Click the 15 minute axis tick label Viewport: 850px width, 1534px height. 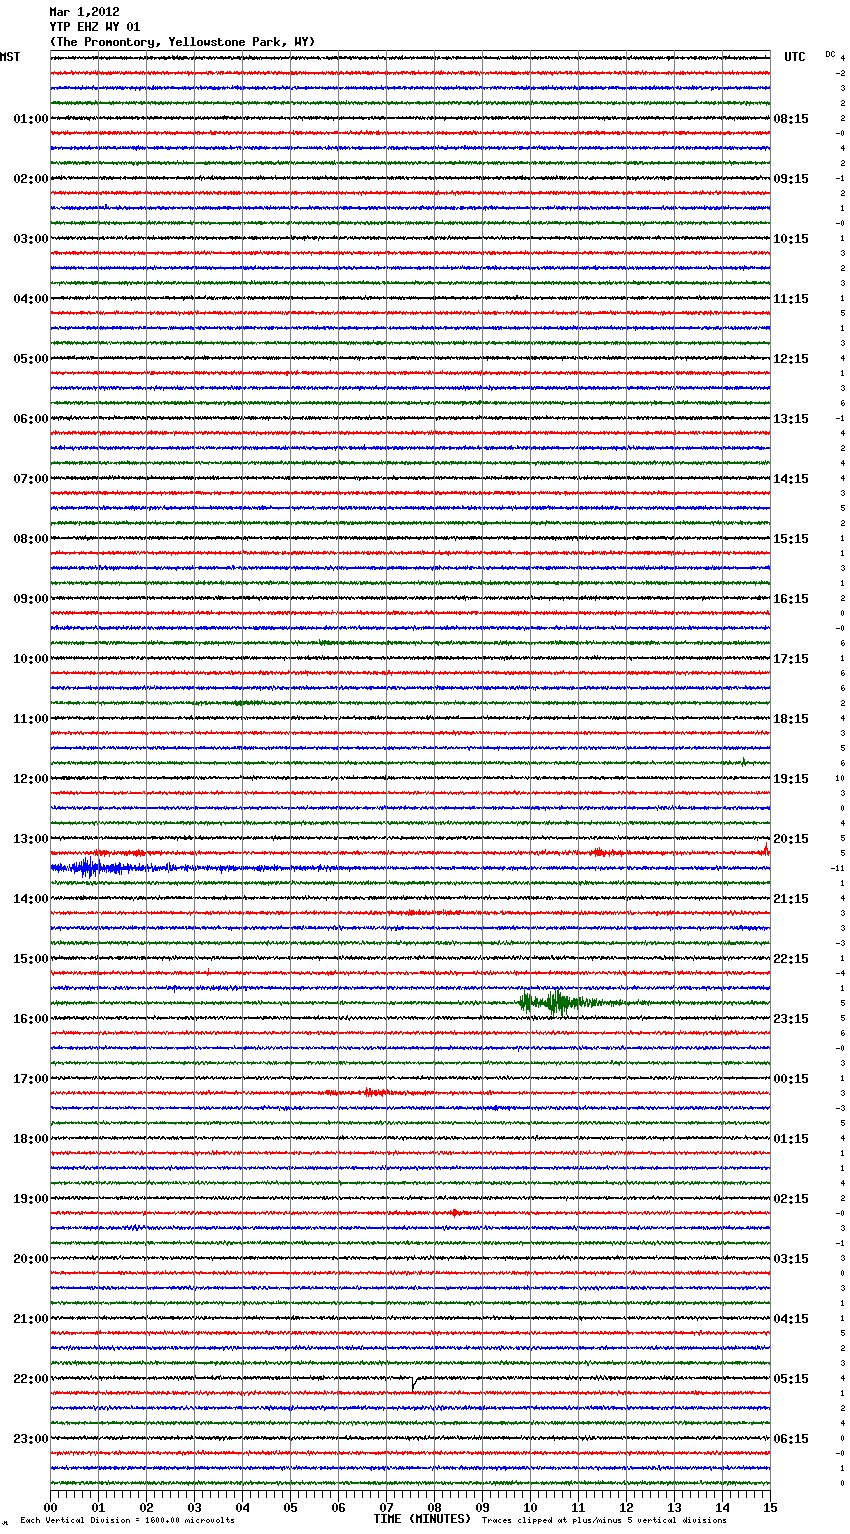770,1507
